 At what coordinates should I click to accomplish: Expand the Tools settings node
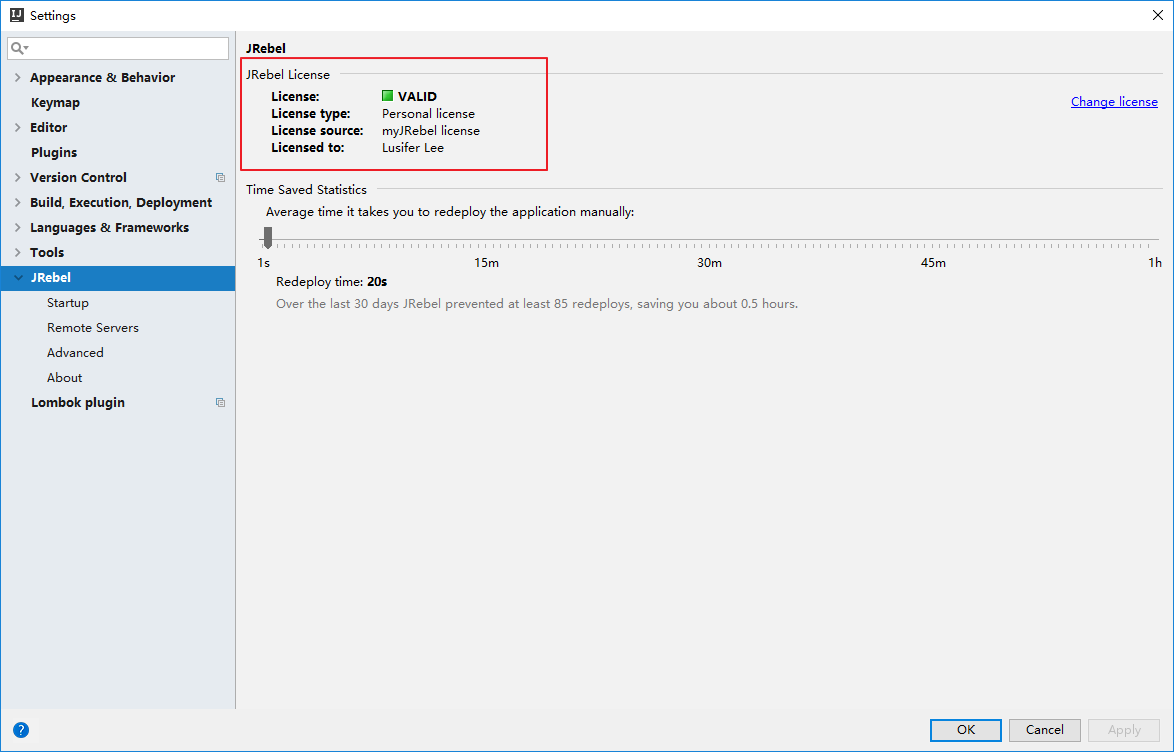[x=17, y=253]
